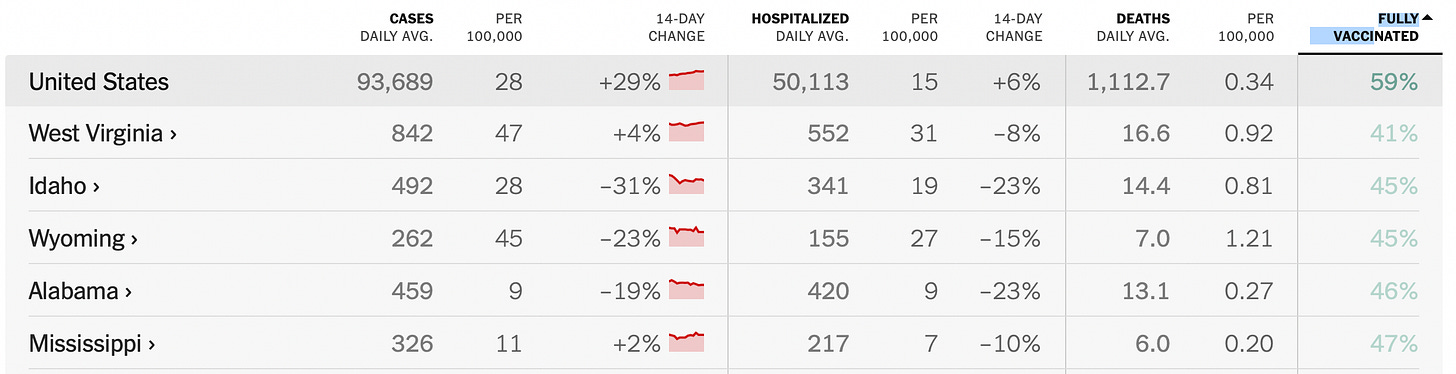Click West Virginia cases trend sparkline

687,133
